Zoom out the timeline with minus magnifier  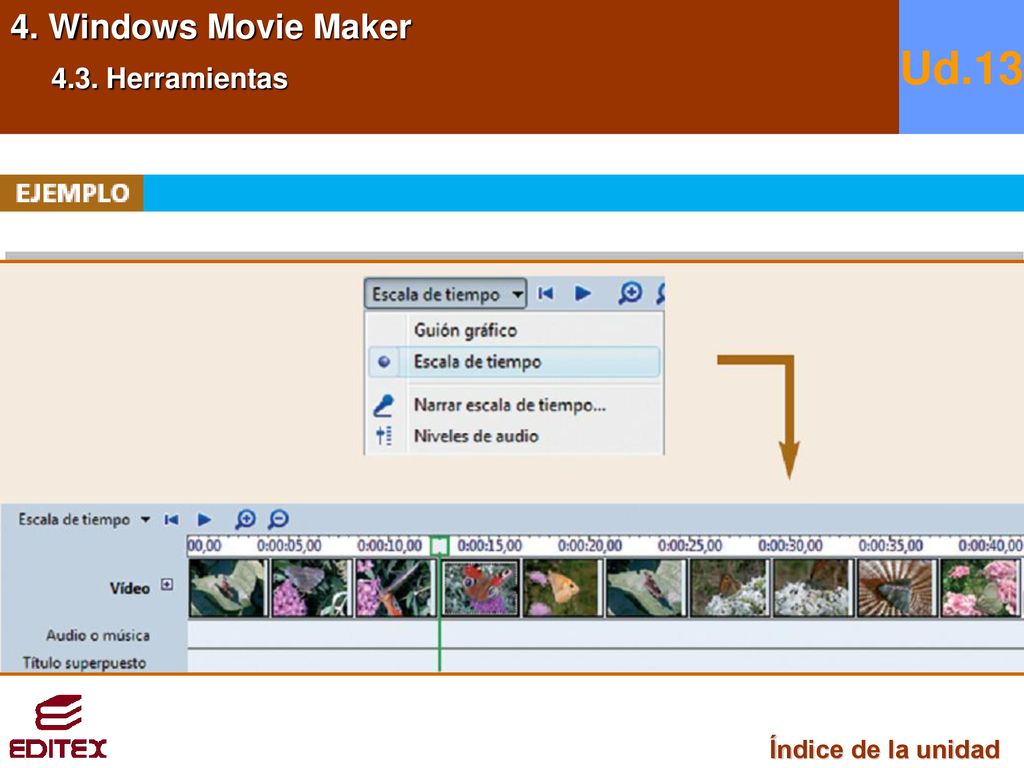tap(278, 519)
